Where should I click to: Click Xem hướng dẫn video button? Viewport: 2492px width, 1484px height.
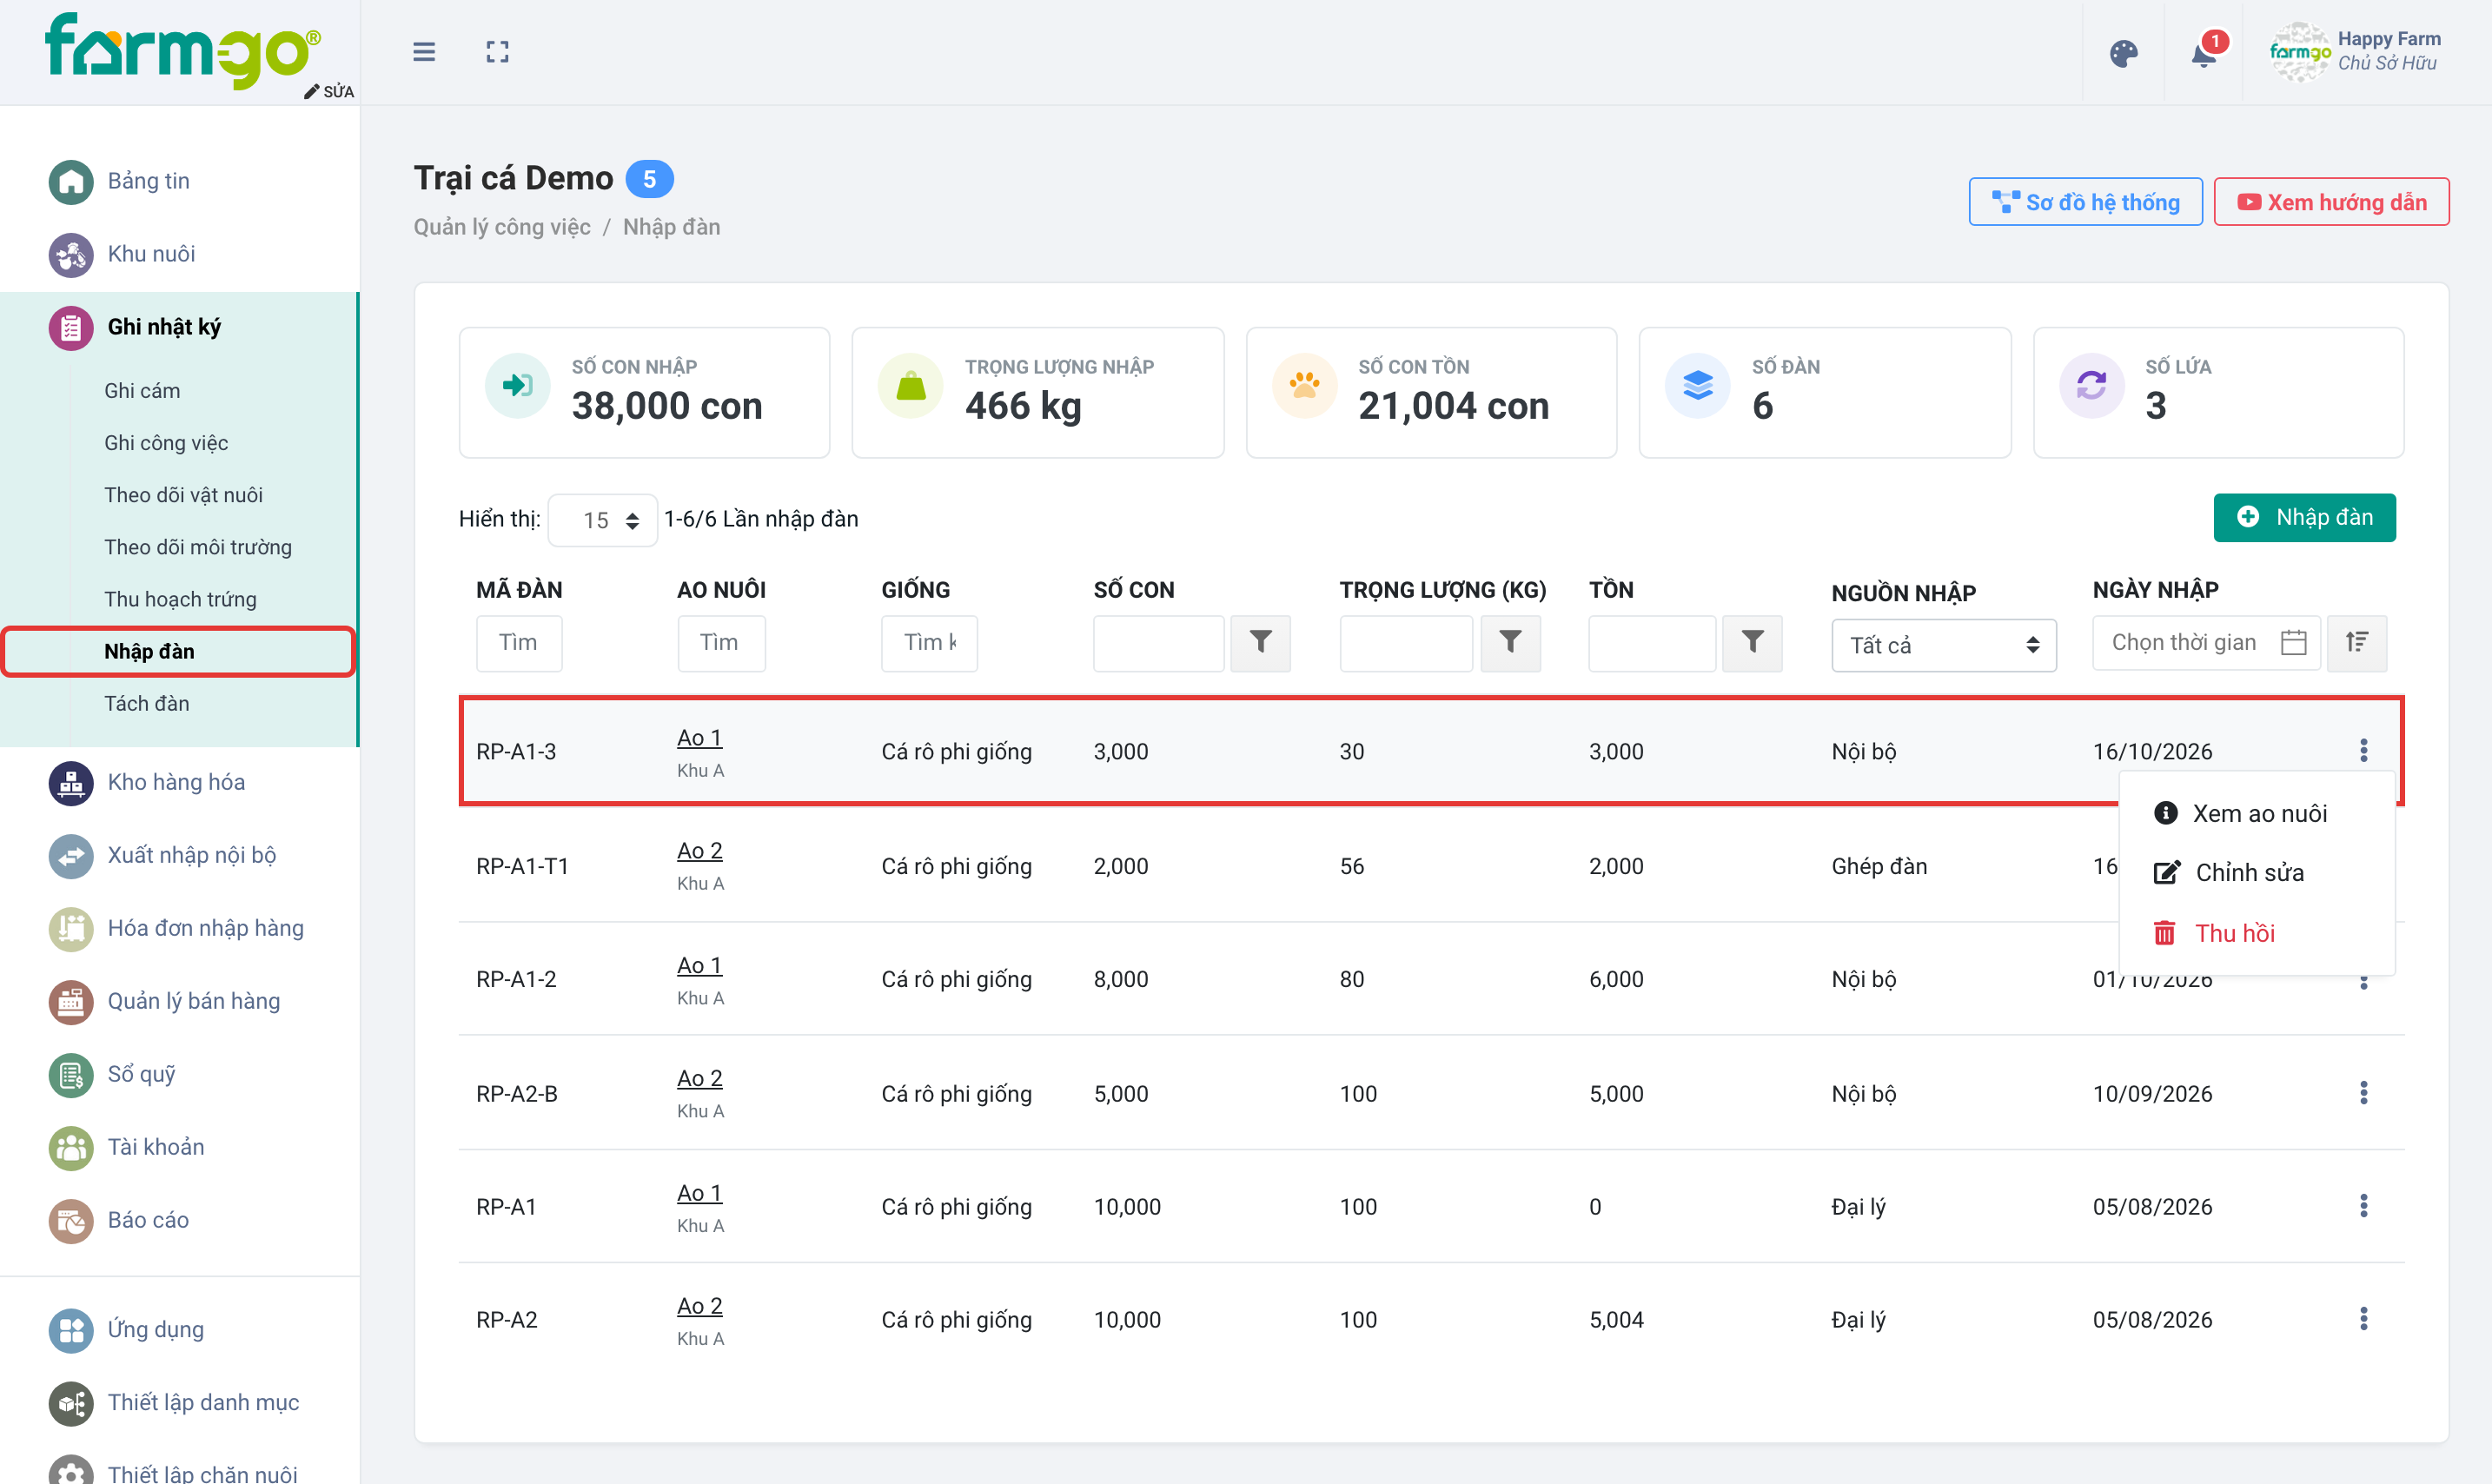point(2331,202)
